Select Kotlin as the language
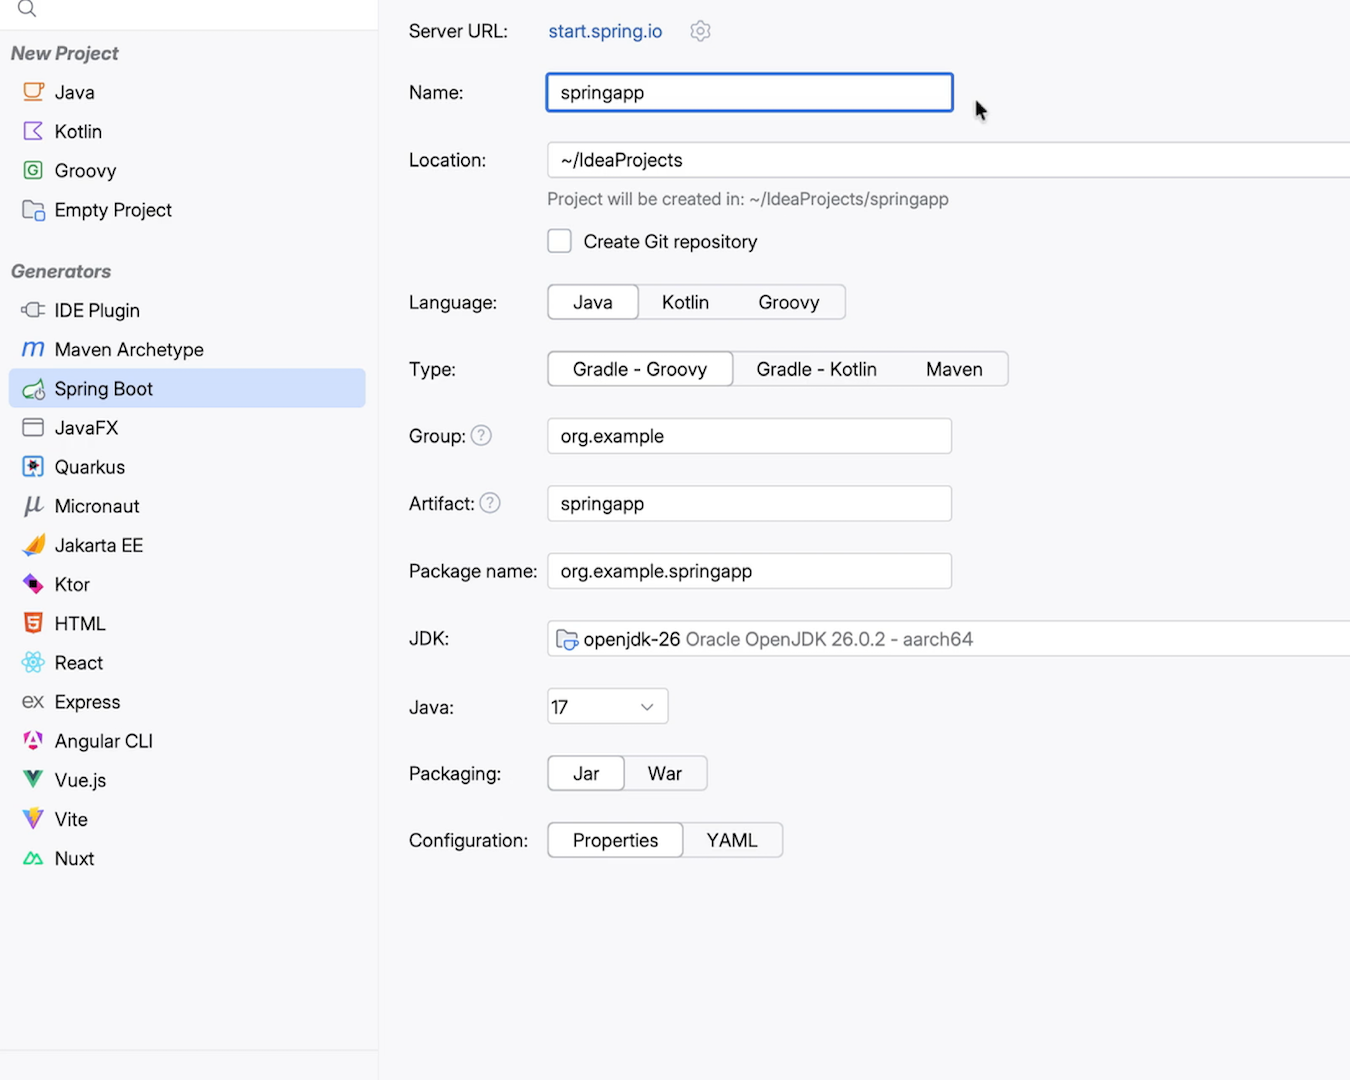This screenshot has height=1080, width=1350. [x=685, y=302]
